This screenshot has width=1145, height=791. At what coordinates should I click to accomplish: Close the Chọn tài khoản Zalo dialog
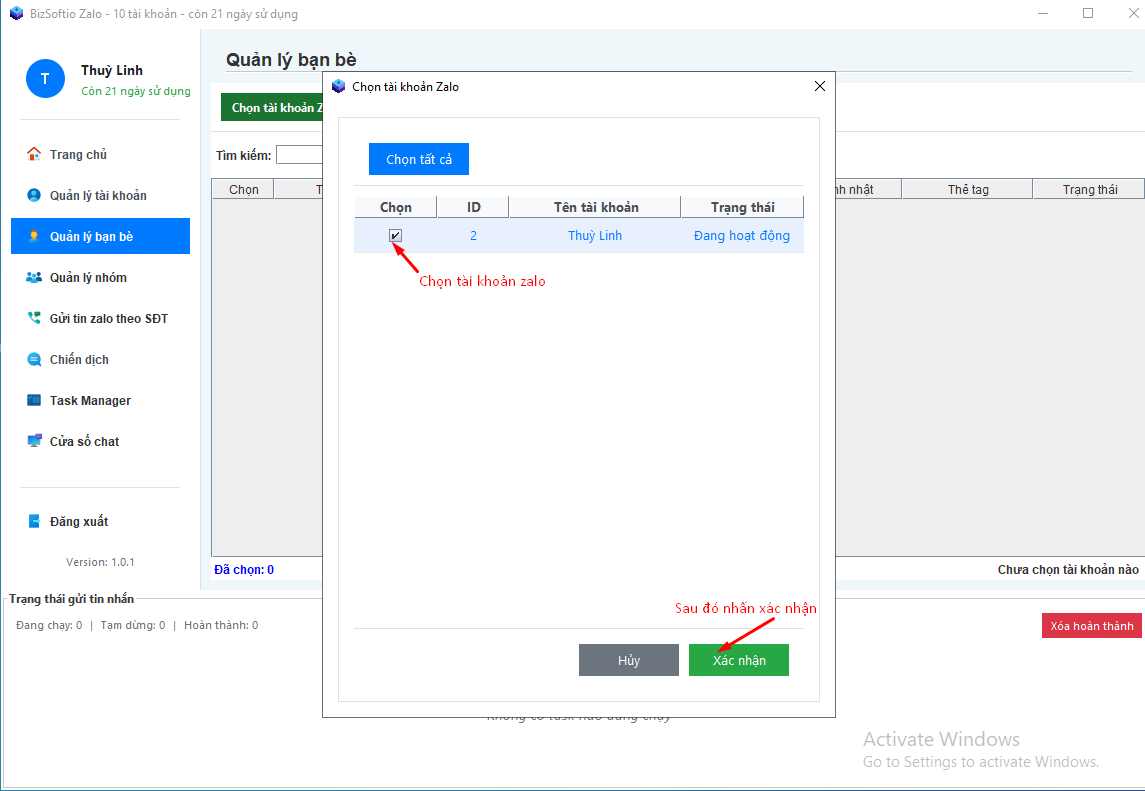pyautogui.click(x=820, y=86)
